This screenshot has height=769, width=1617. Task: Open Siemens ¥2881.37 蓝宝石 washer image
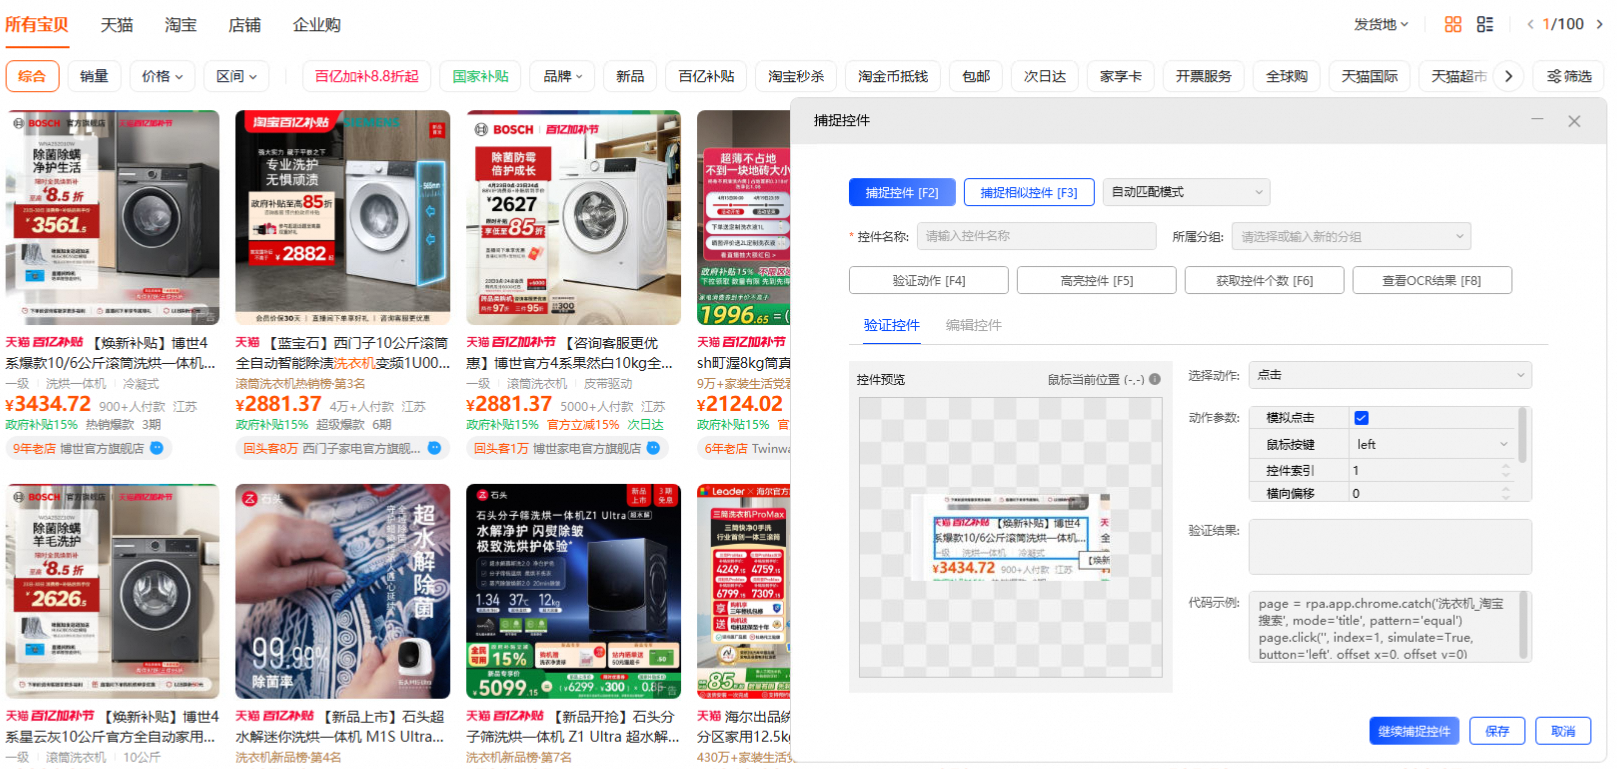click(x=343, y=217)
